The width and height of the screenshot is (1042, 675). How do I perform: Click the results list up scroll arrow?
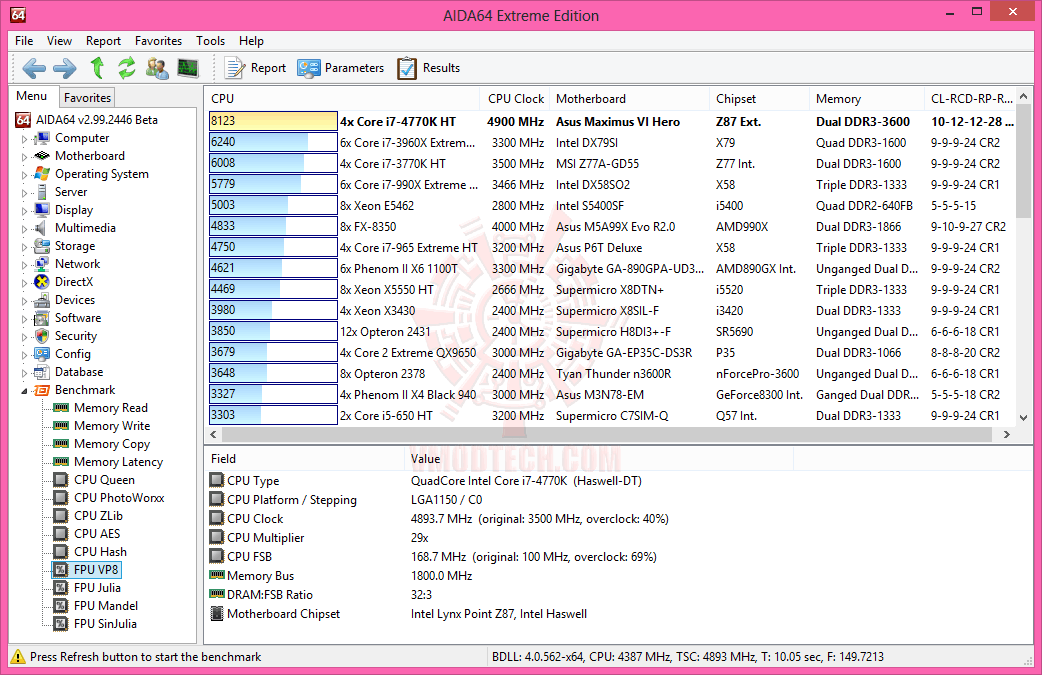(1023, 96)
